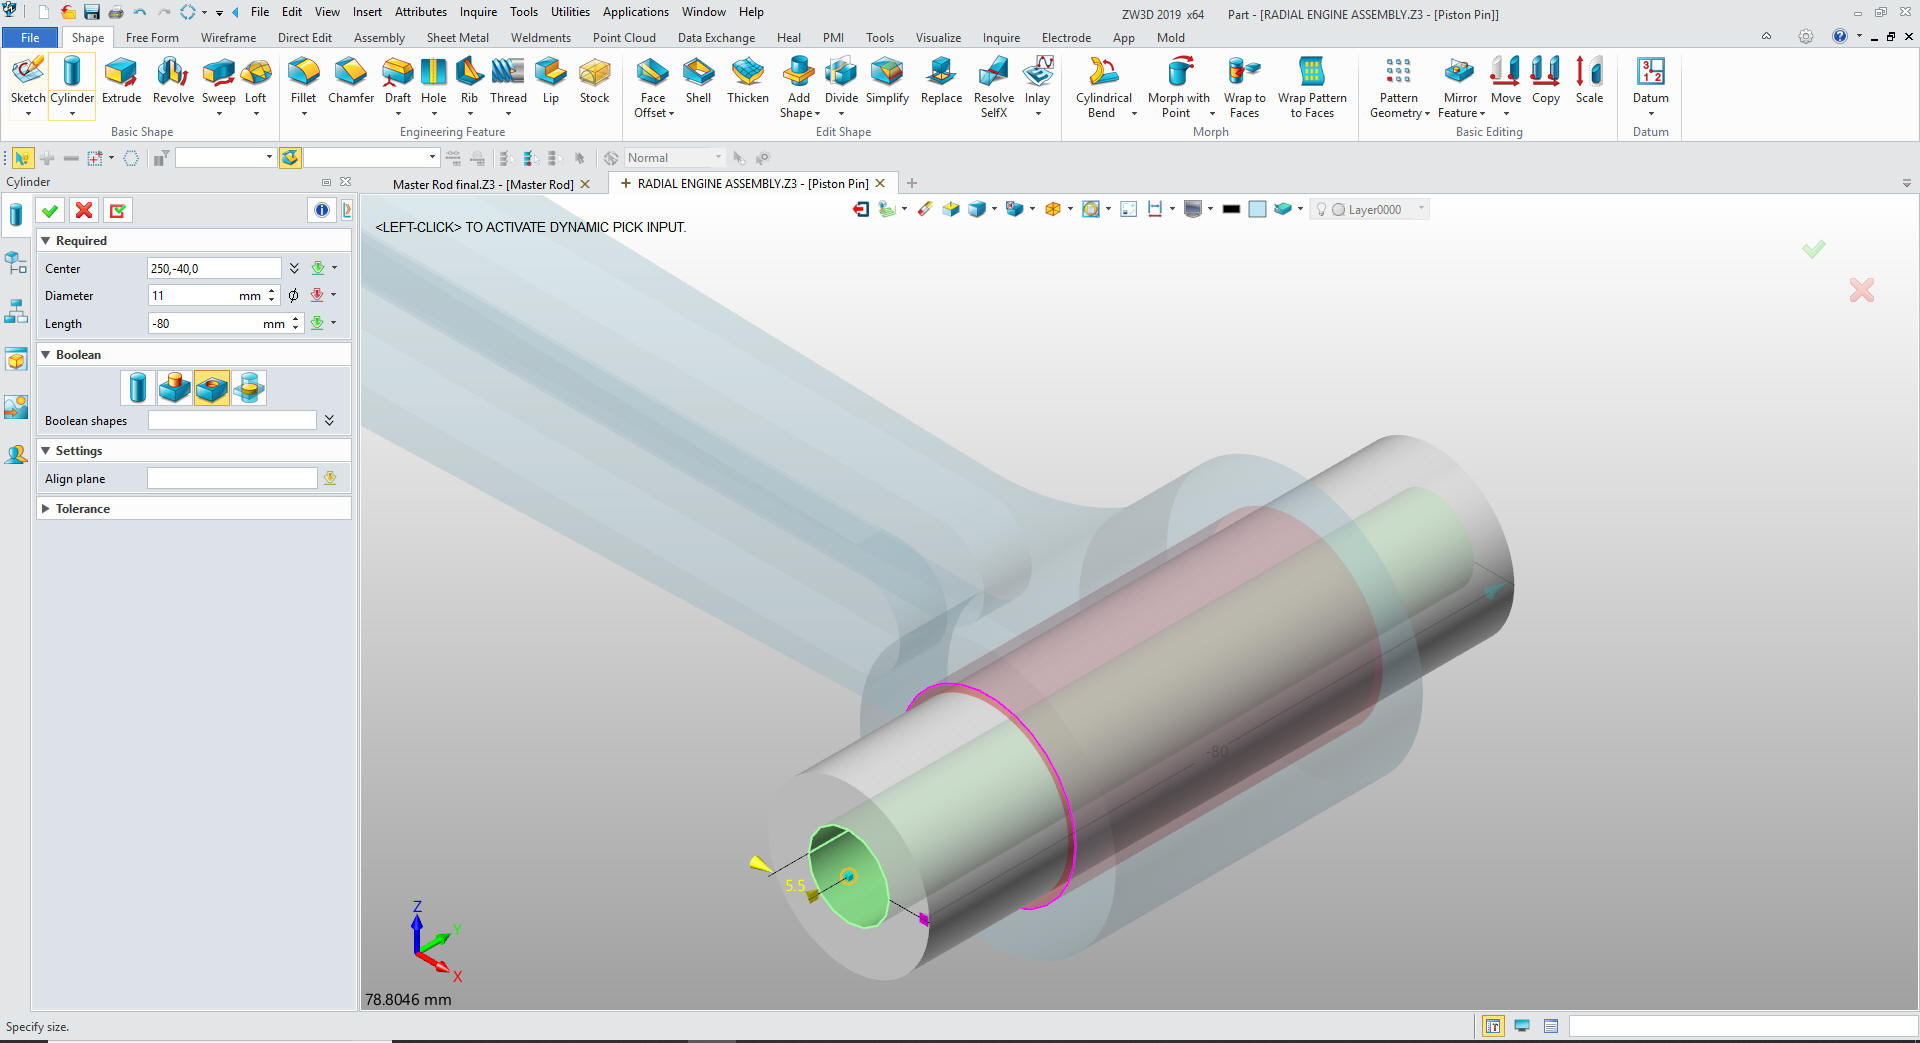Cancel the cylinder command with red X

[84, 210]
